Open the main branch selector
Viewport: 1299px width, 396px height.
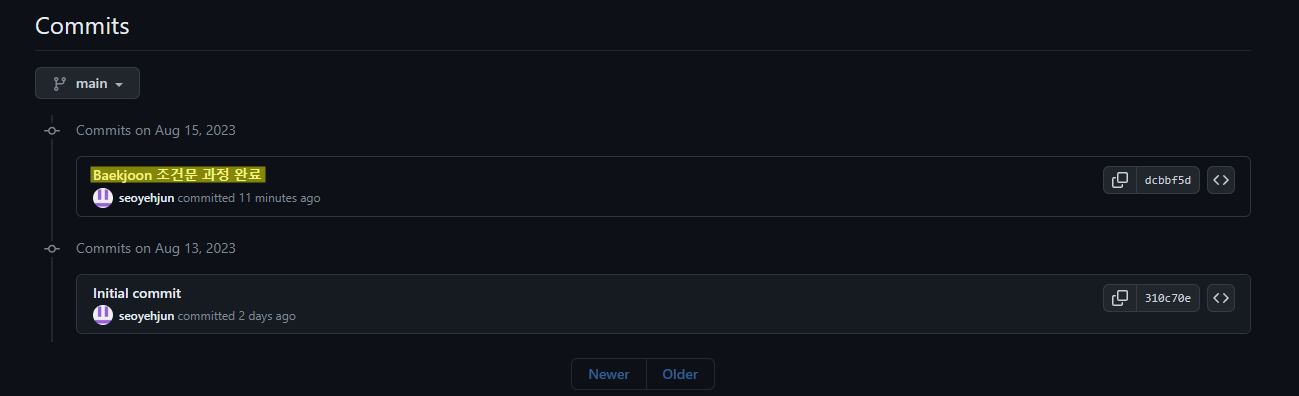tap(87, 84)
